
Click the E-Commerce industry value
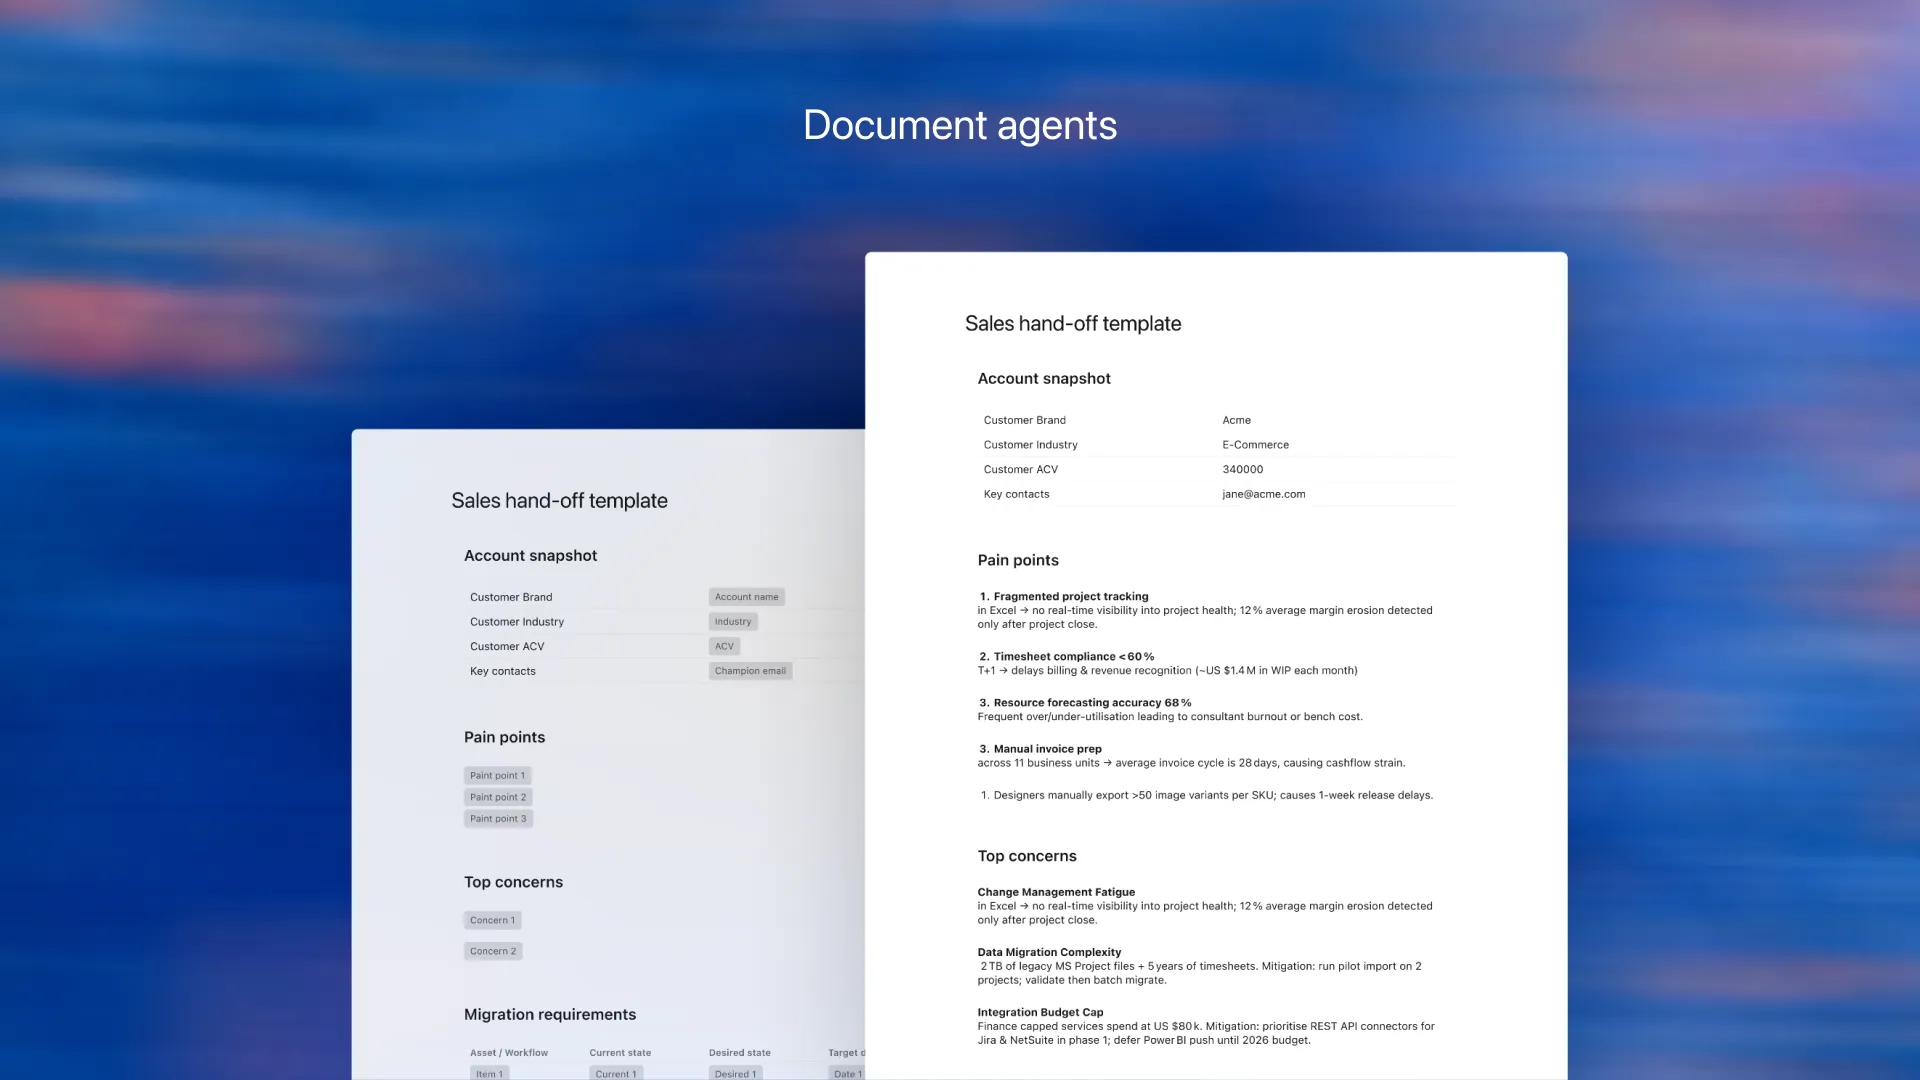(x=1255, y=445)
